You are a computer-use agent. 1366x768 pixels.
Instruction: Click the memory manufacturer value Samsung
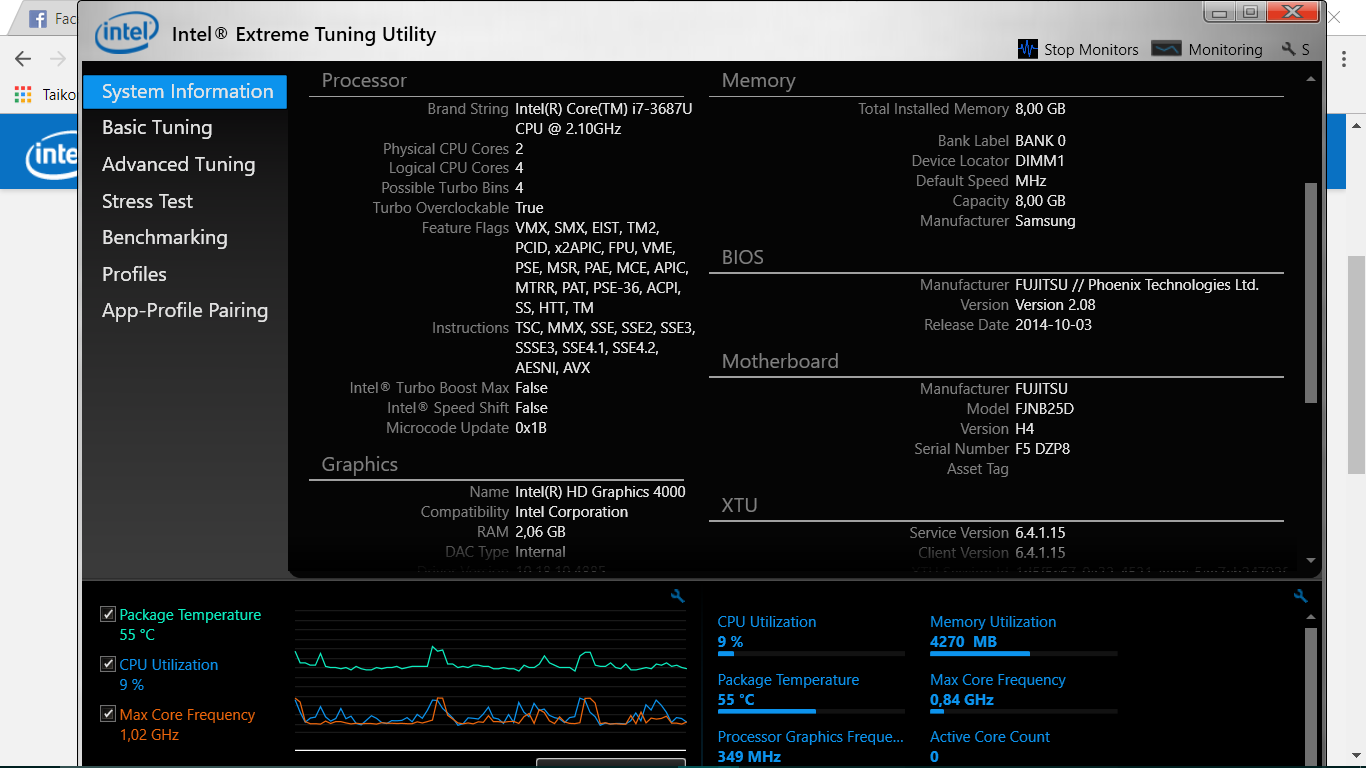[x=1045, y=221]
